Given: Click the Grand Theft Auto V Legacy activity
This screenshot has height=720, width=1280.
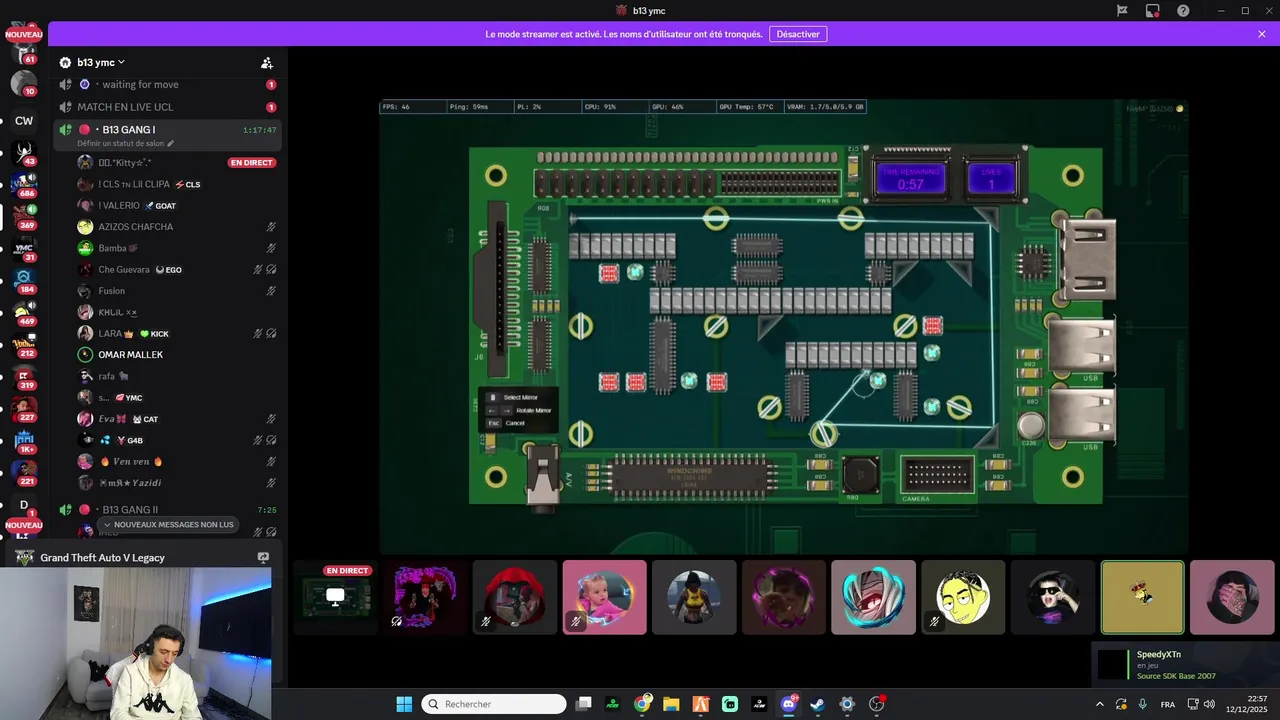Looking at the screenshot, I should pyautogui.click(x=102, y=558).
